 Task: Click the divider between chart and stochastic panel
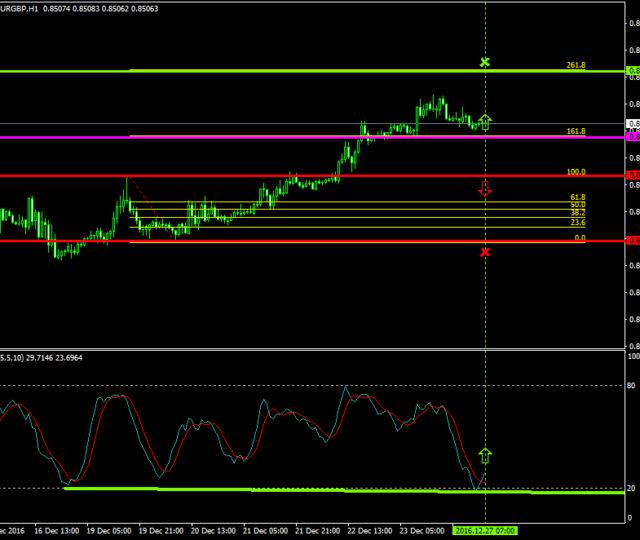[x=300, y=349]
